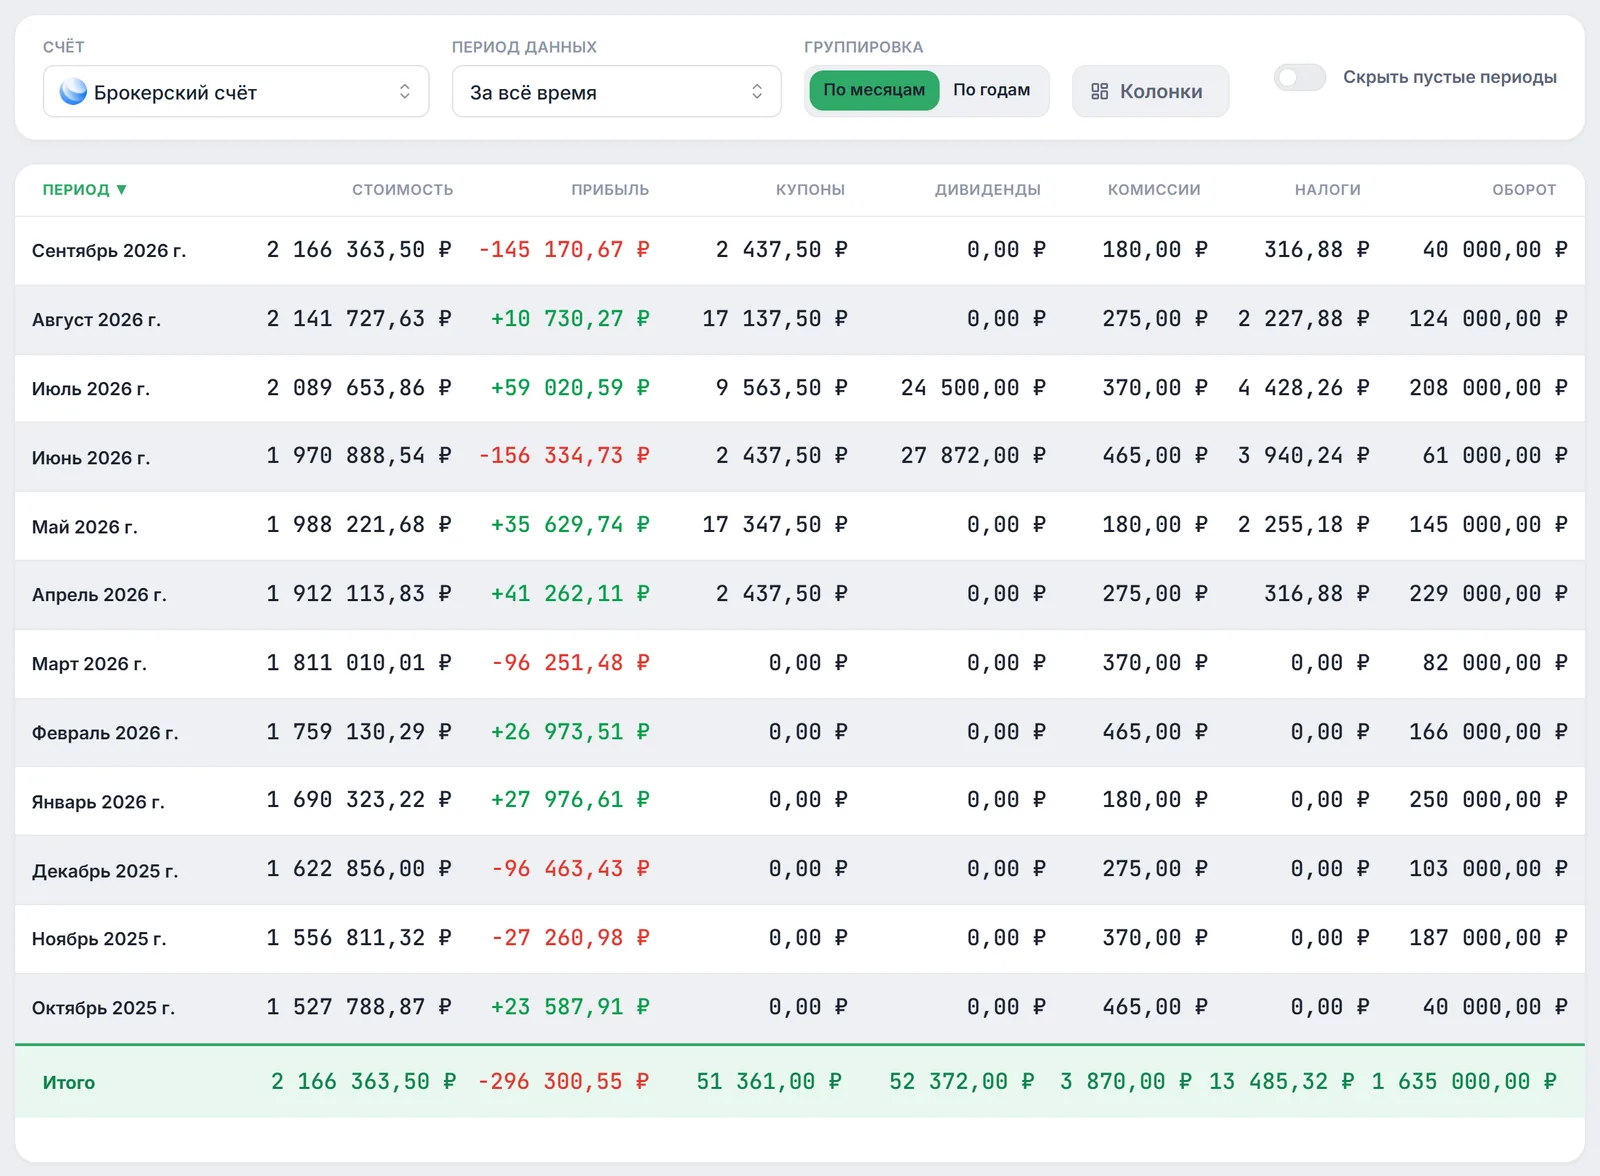Click the Октябрь 2025 г. period cell
The image size is (1600, 1176).
click(103, 1007)
